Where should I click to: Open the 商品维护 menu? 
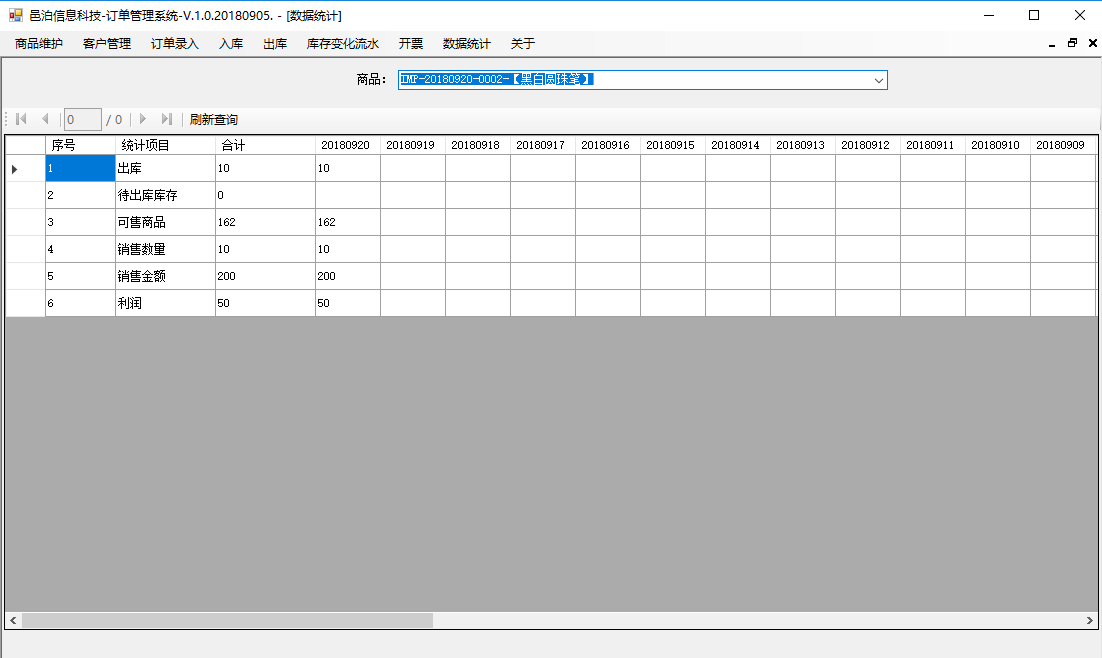pos(39,44)
